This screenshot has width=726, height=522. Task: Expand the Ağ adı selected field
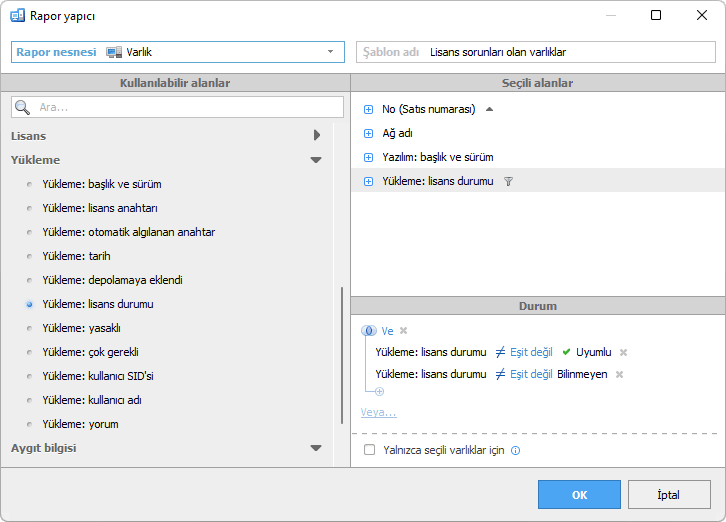click(368, 133)
